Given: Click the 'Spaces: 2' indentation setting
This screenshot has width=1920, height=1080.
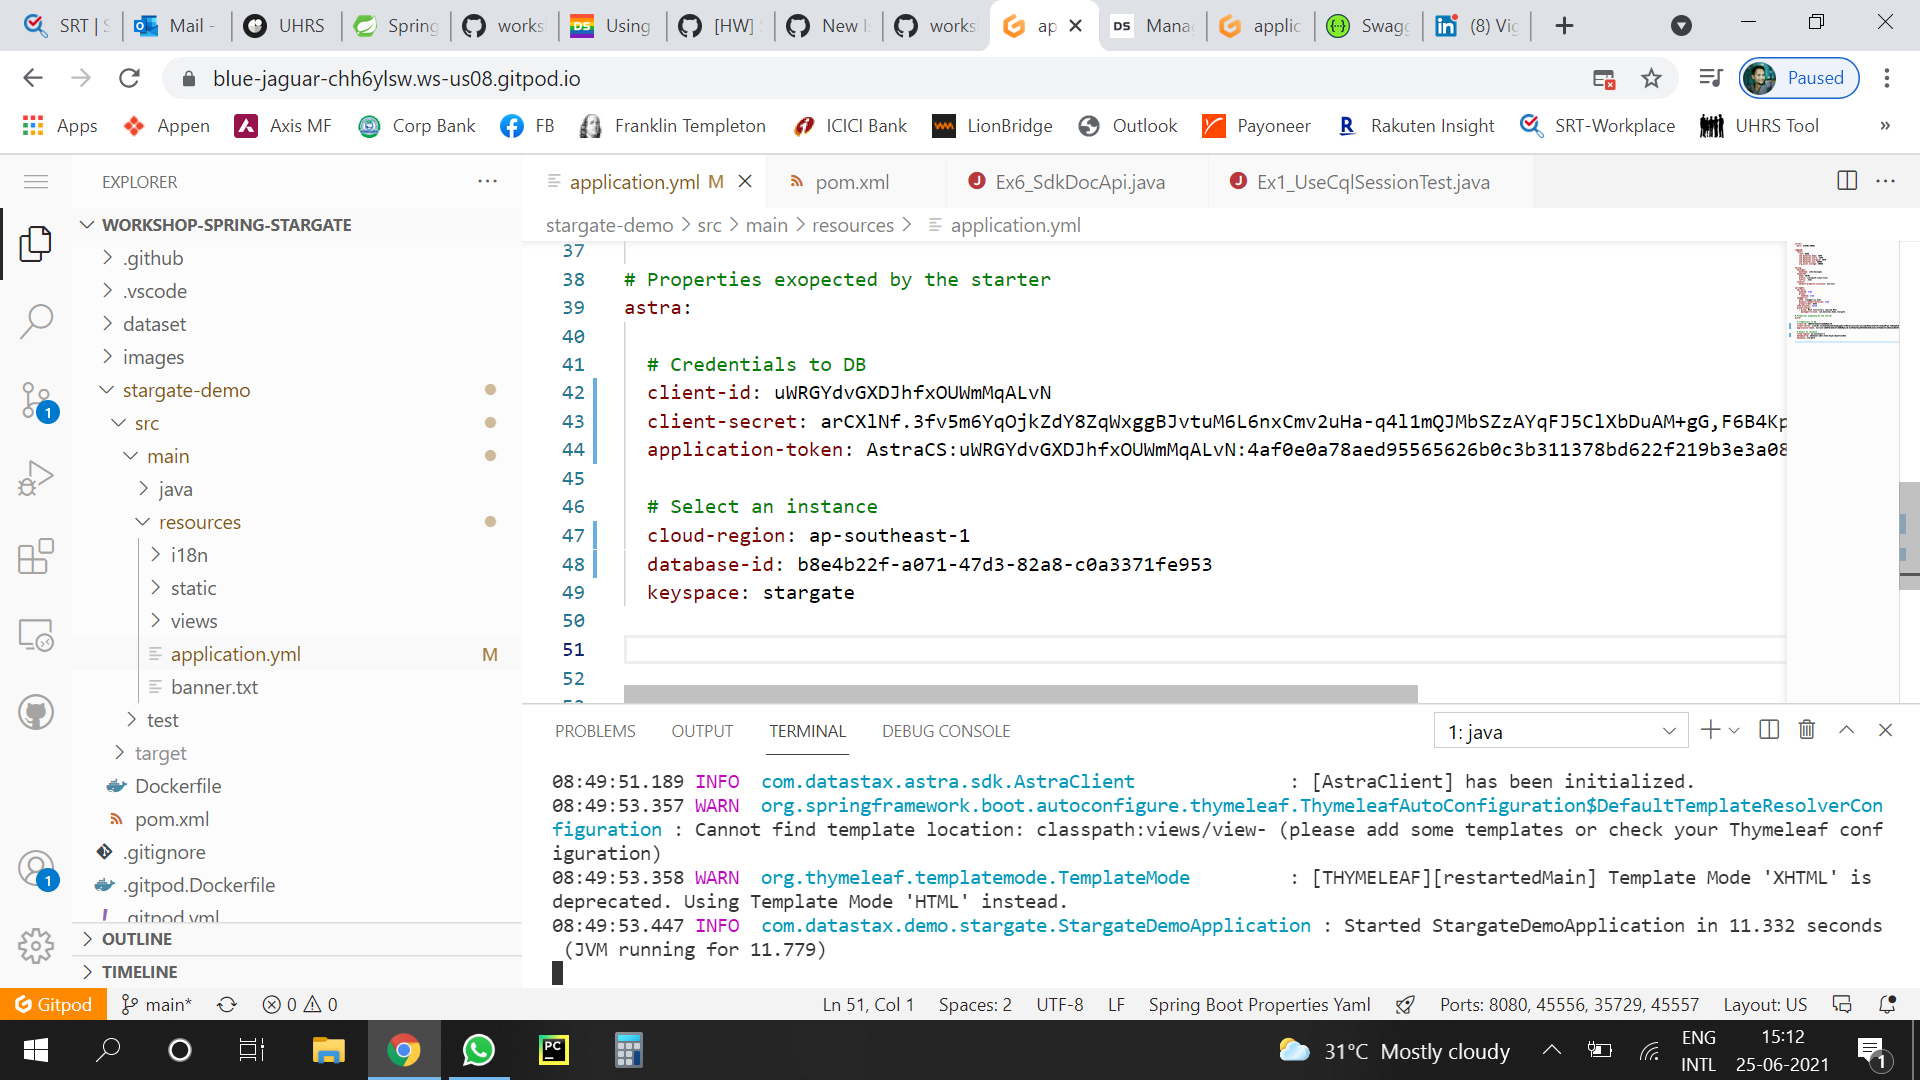Looking at the screenshot, I should coord(975,1004).
